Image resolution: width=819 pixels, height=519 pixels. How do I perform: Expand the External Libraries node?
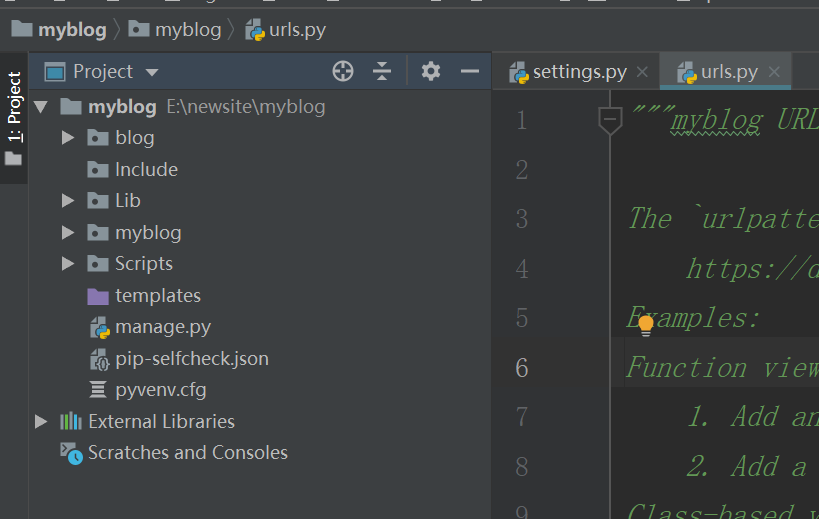(41, 422)
